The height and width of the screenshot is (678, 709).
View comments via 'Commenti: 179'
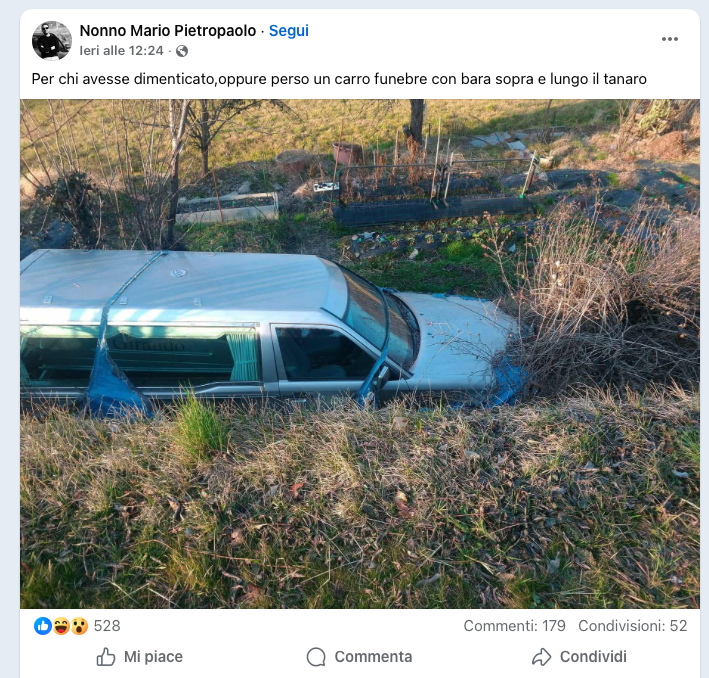514,626
